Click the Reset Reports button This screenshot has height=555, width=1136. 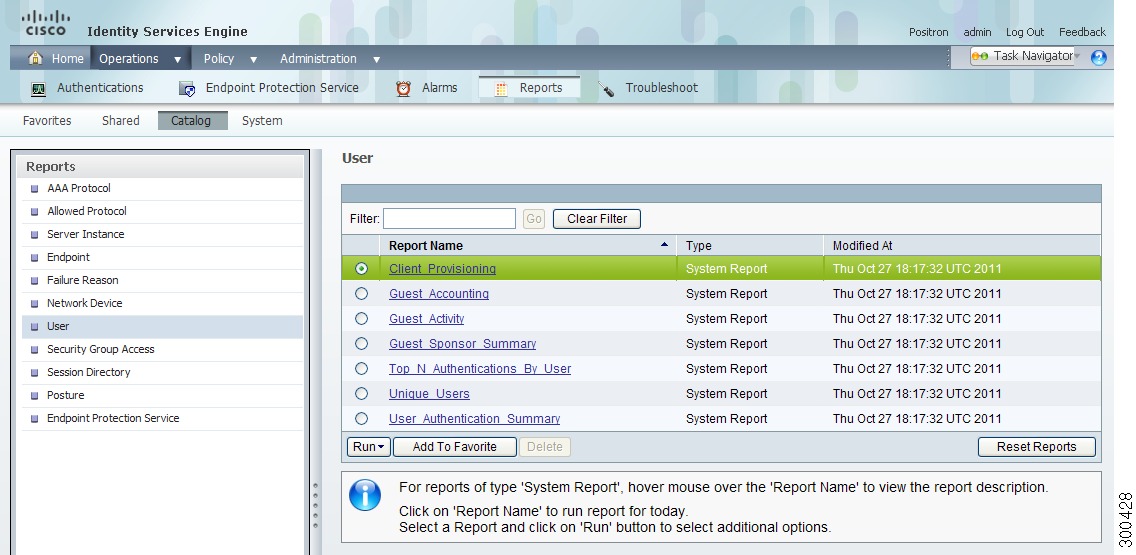coord(1037,447)
